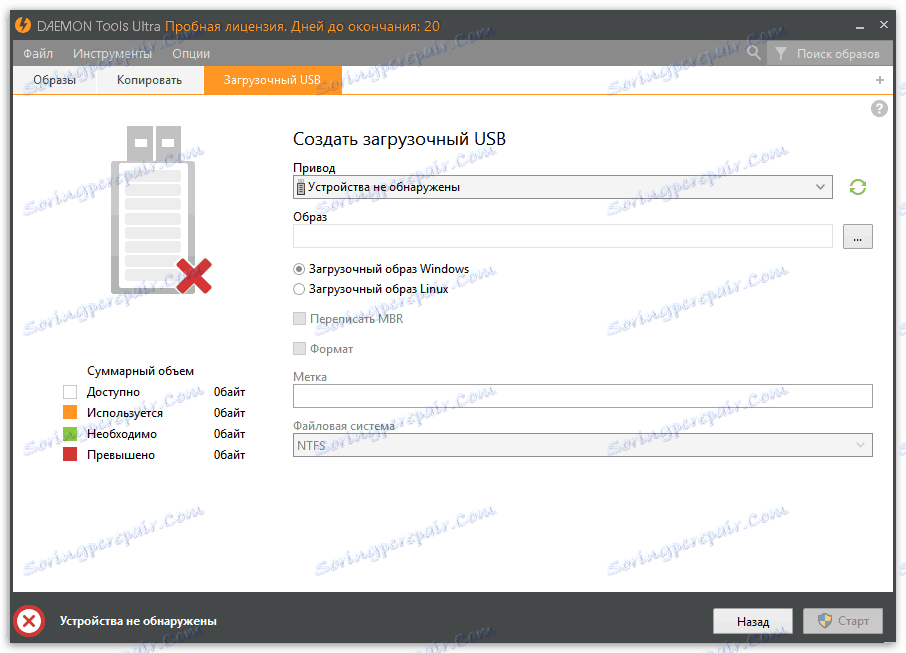
Task: Click the green Необходимо color swatch
Action: tap(70, 433)
